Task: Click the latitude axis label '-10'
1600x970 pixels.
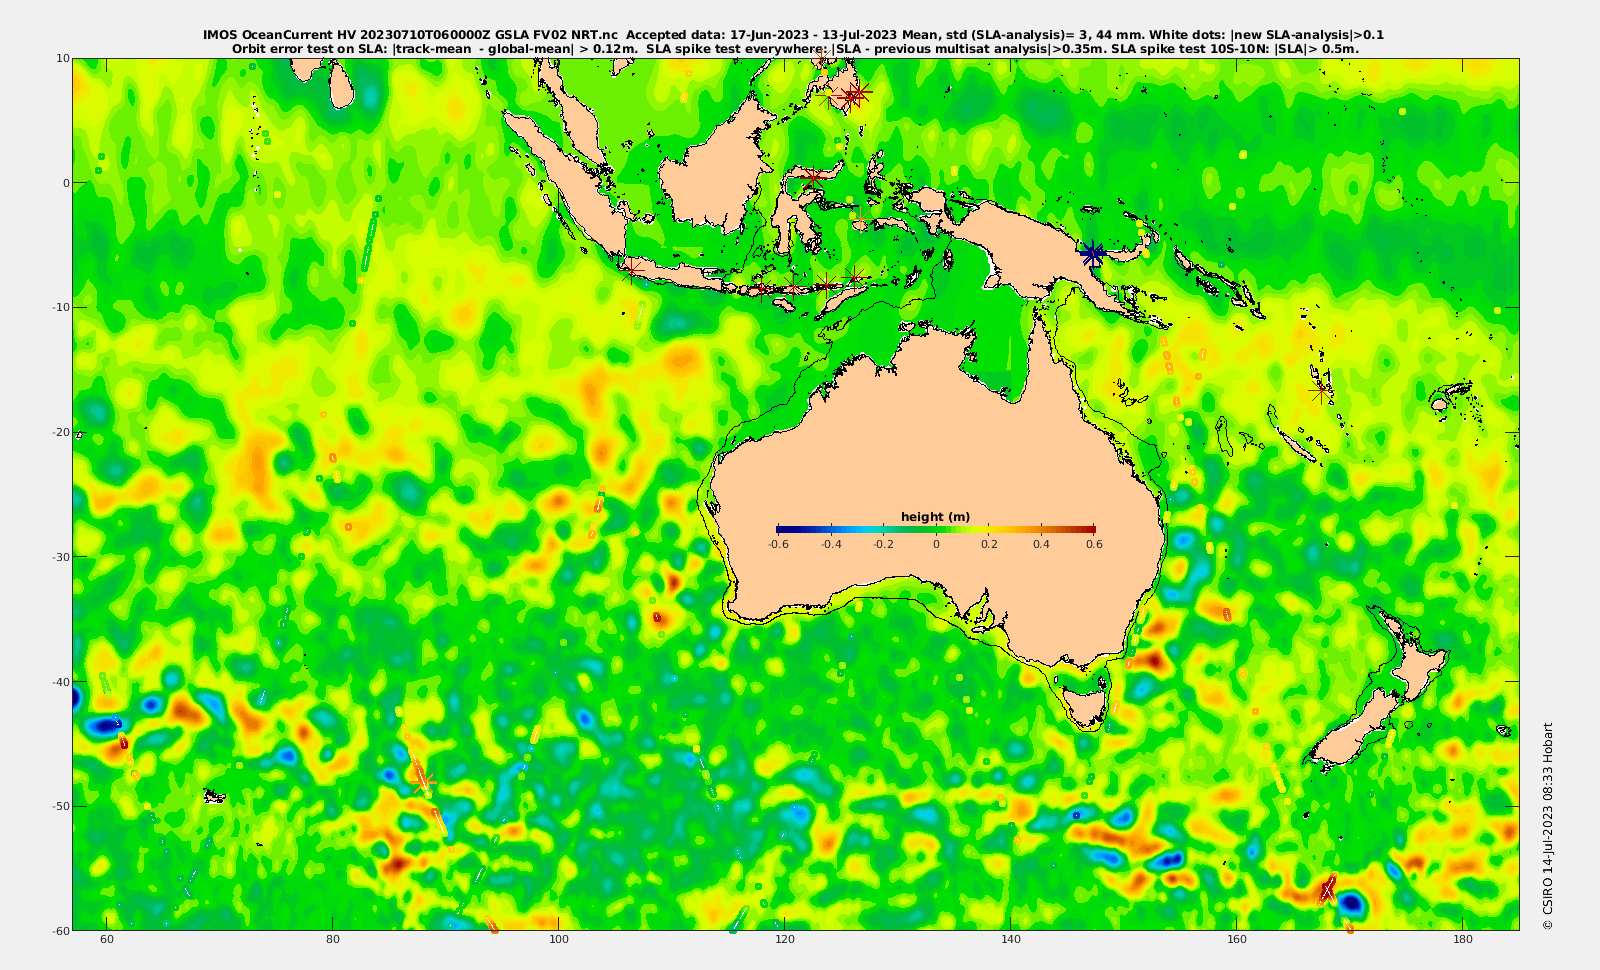Action: pos(60,307)
